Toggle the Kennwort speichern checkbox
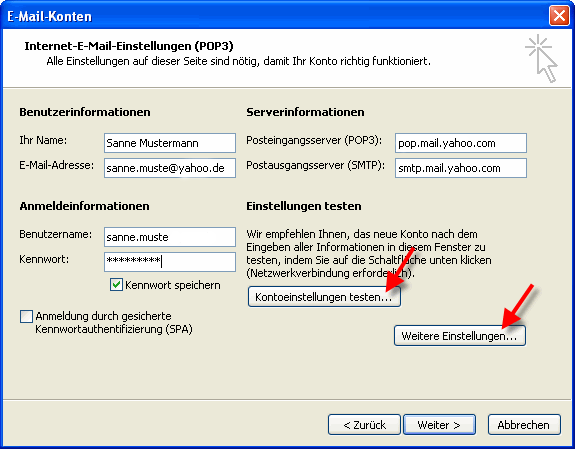The height and width of the screenshot is (449, 575). point(116,285)
